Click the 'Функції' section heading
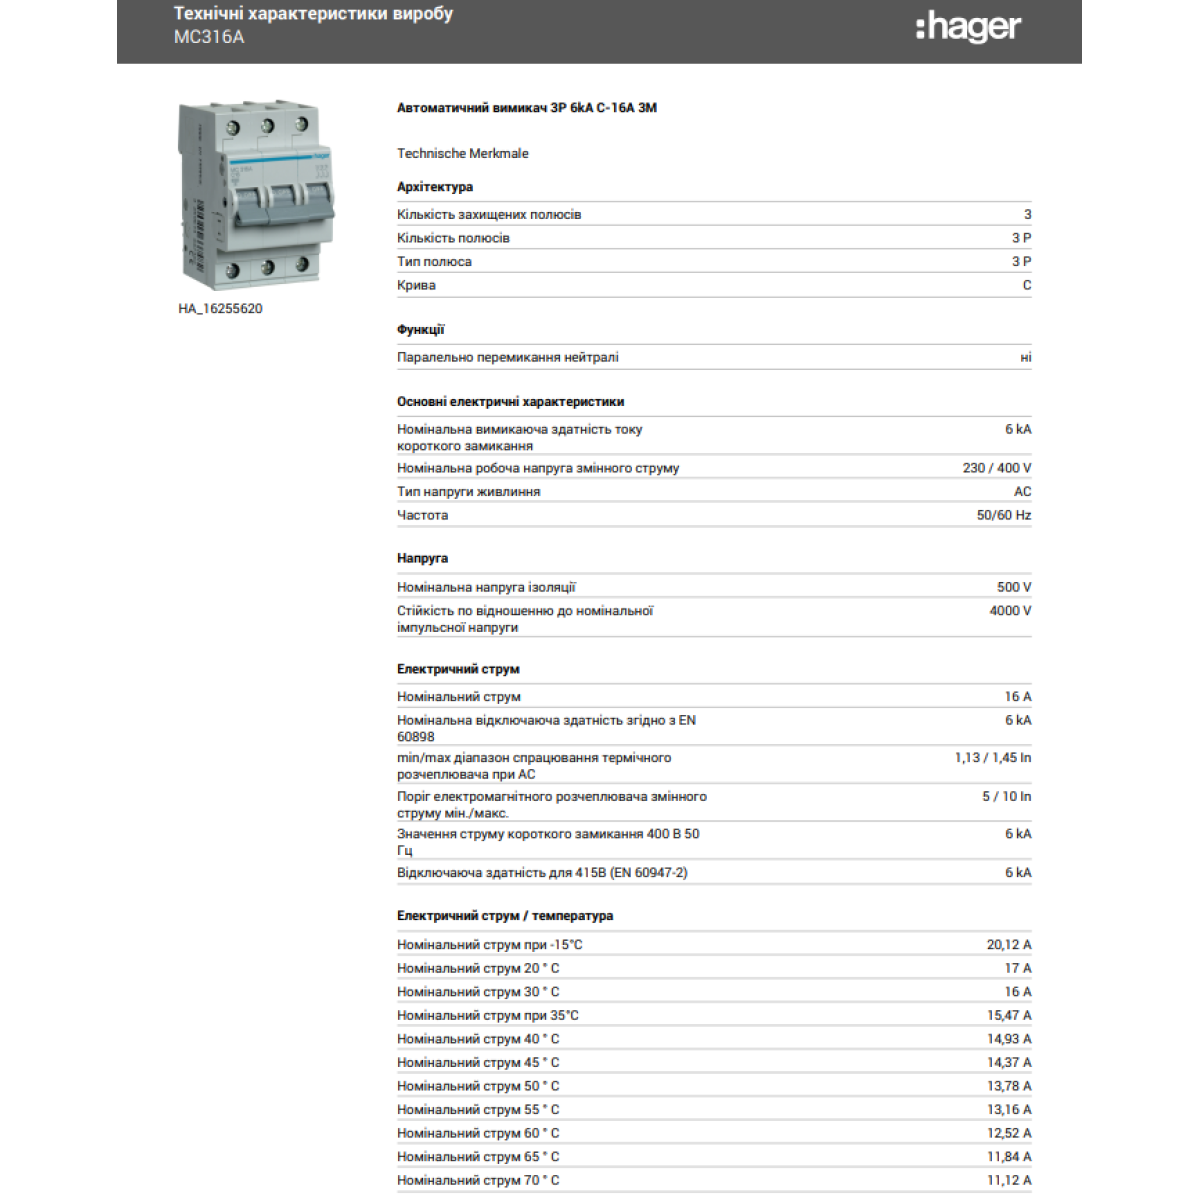This screenshot has width=1200, height=1200. pos(420,330)
